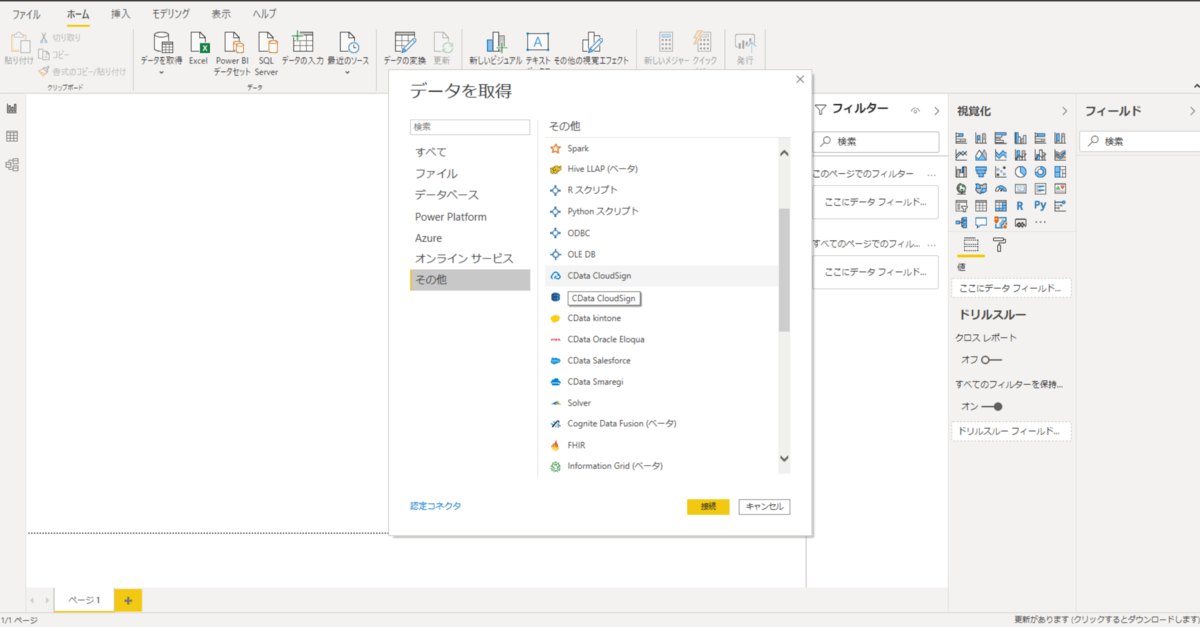The width and height of the screenshot is (1200, 627).
Task: Select the Python (Py) visual icon
Action: click(x=1040, y=206)
